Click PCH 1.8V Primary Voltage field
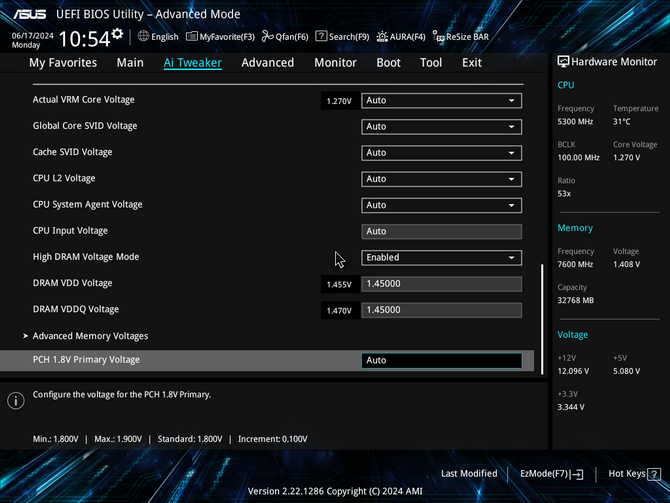 (x=441, y=360)
